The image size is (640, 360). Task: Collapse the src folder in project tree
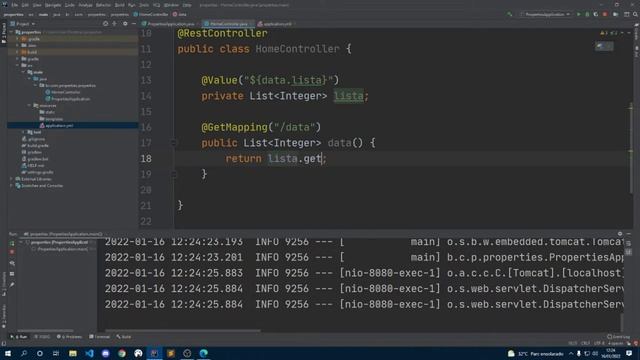coord(17,65)
